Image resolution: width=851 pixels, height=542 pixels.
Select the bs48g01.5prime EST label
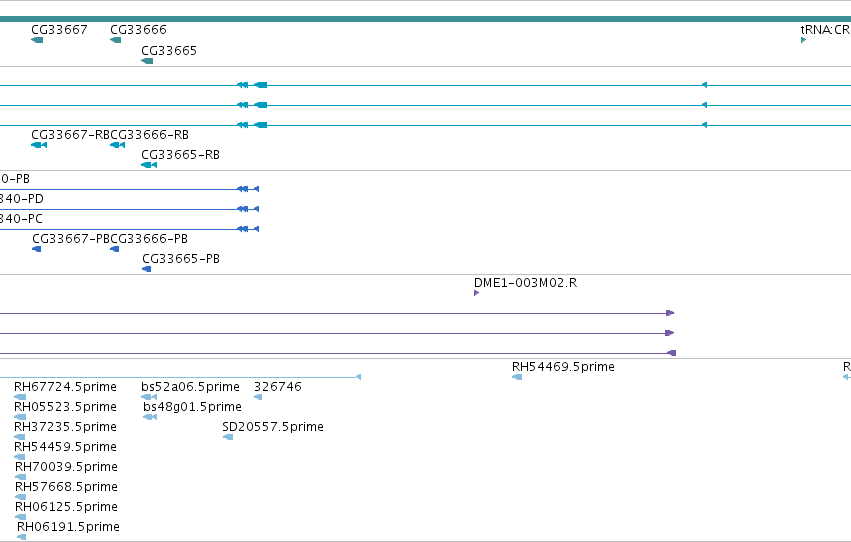pos(193,407)
